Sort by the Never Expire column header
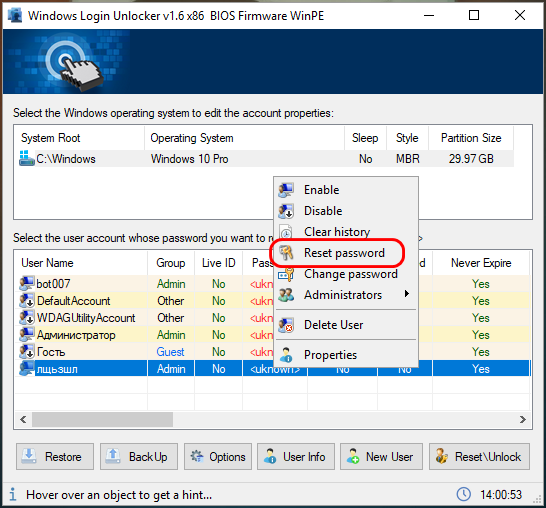 pos(481,263)
